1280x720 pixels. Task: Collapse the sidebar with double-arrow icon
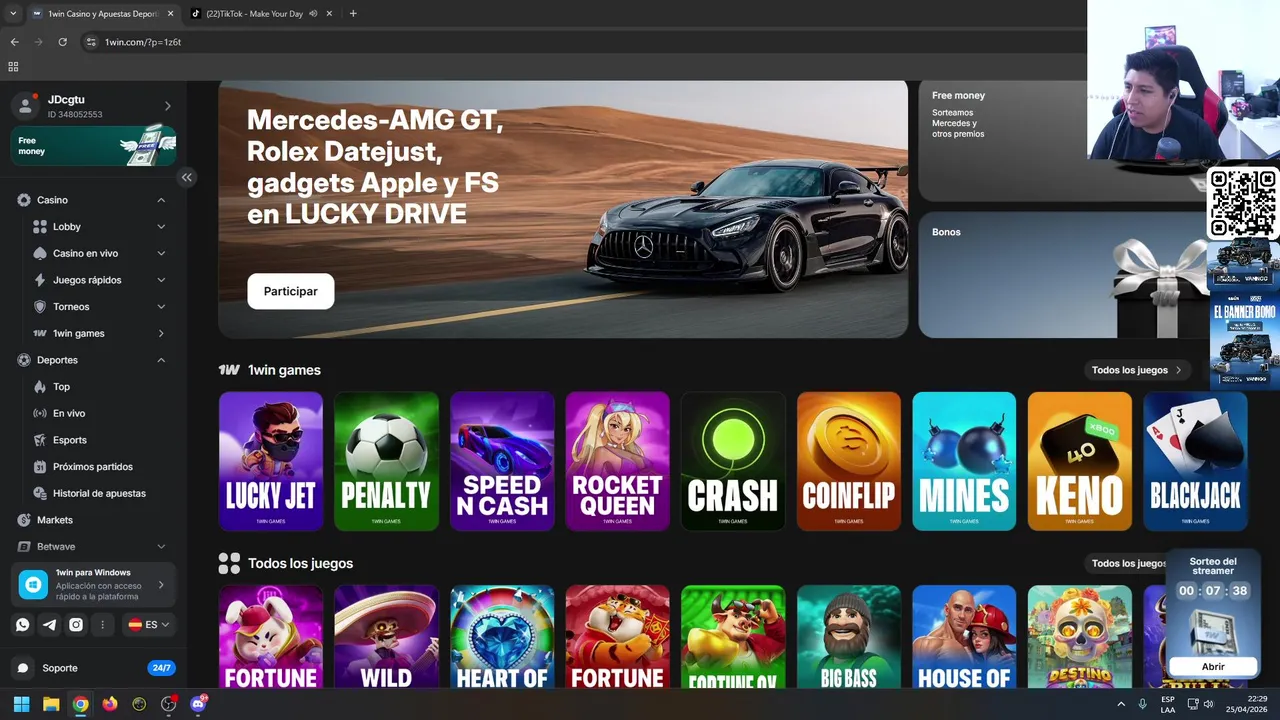click(186, 177)
